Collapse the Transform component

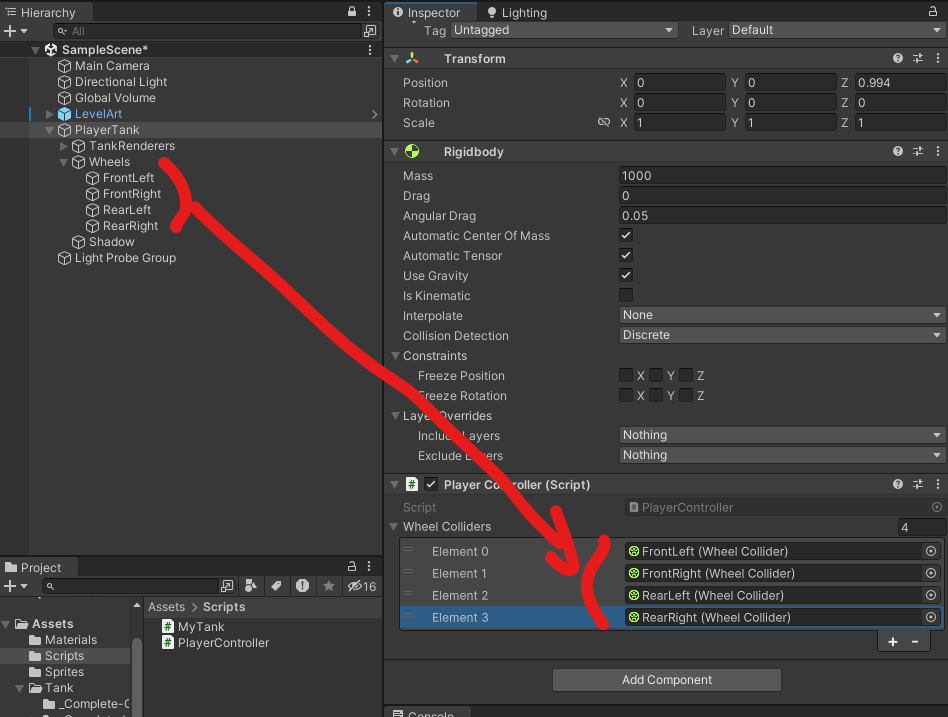tap(395, 59)
